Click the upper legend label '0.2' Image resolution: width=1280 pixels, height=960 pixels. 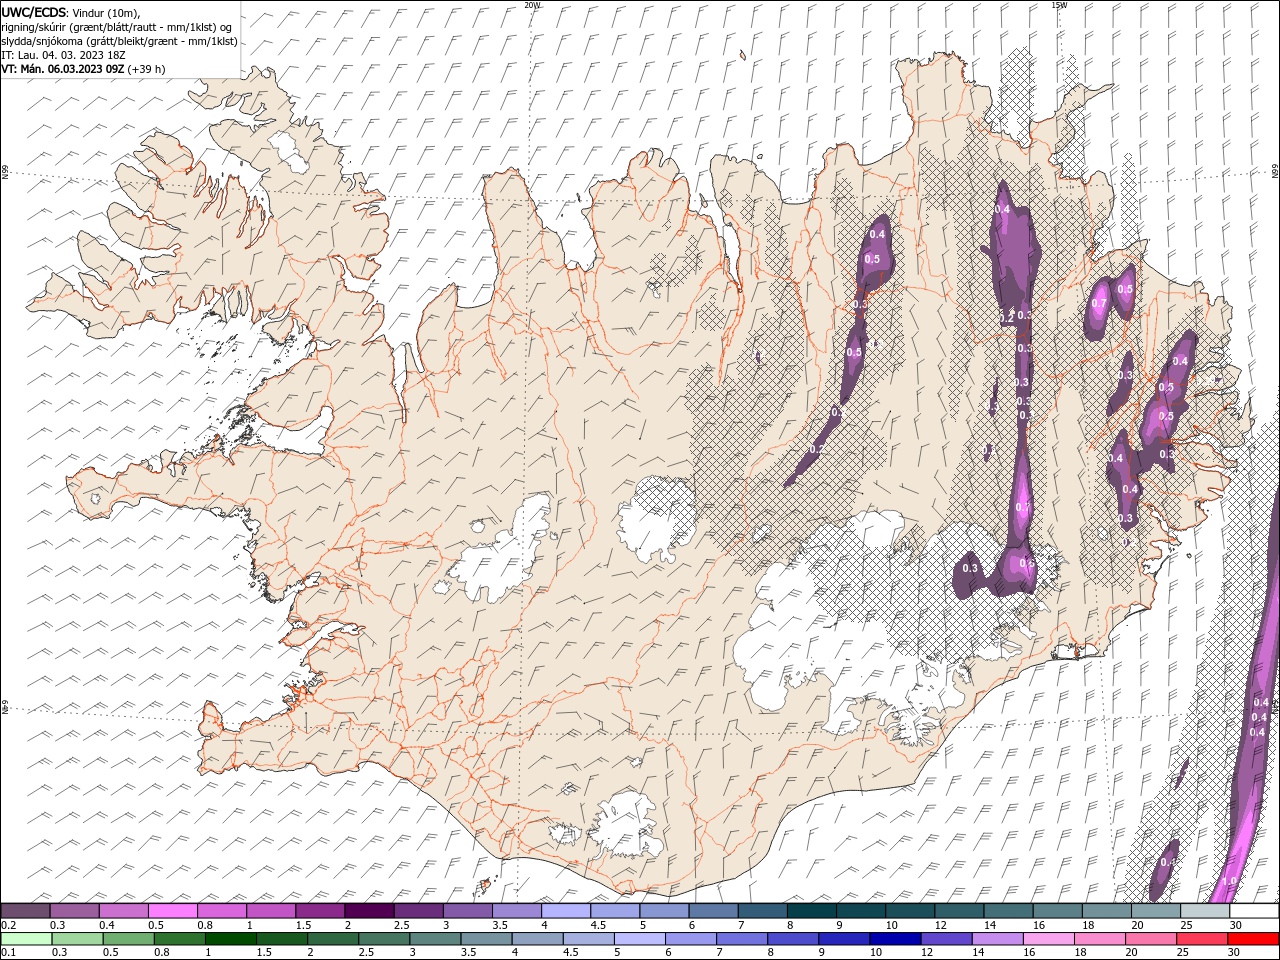click(x=8, y=925)
